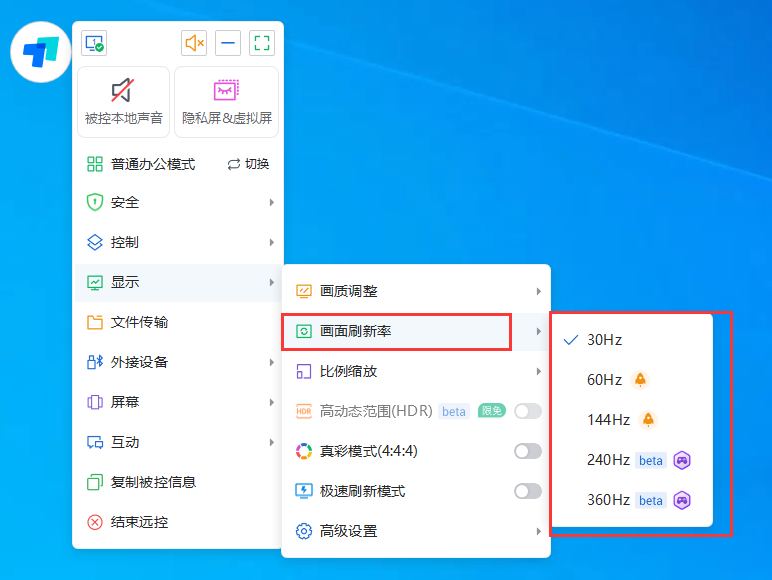Choose the 144Hz refresh rate
Image resolution: width=772 pixels, height=580 pixels.
pyautogui.click(x=632, y=419)
